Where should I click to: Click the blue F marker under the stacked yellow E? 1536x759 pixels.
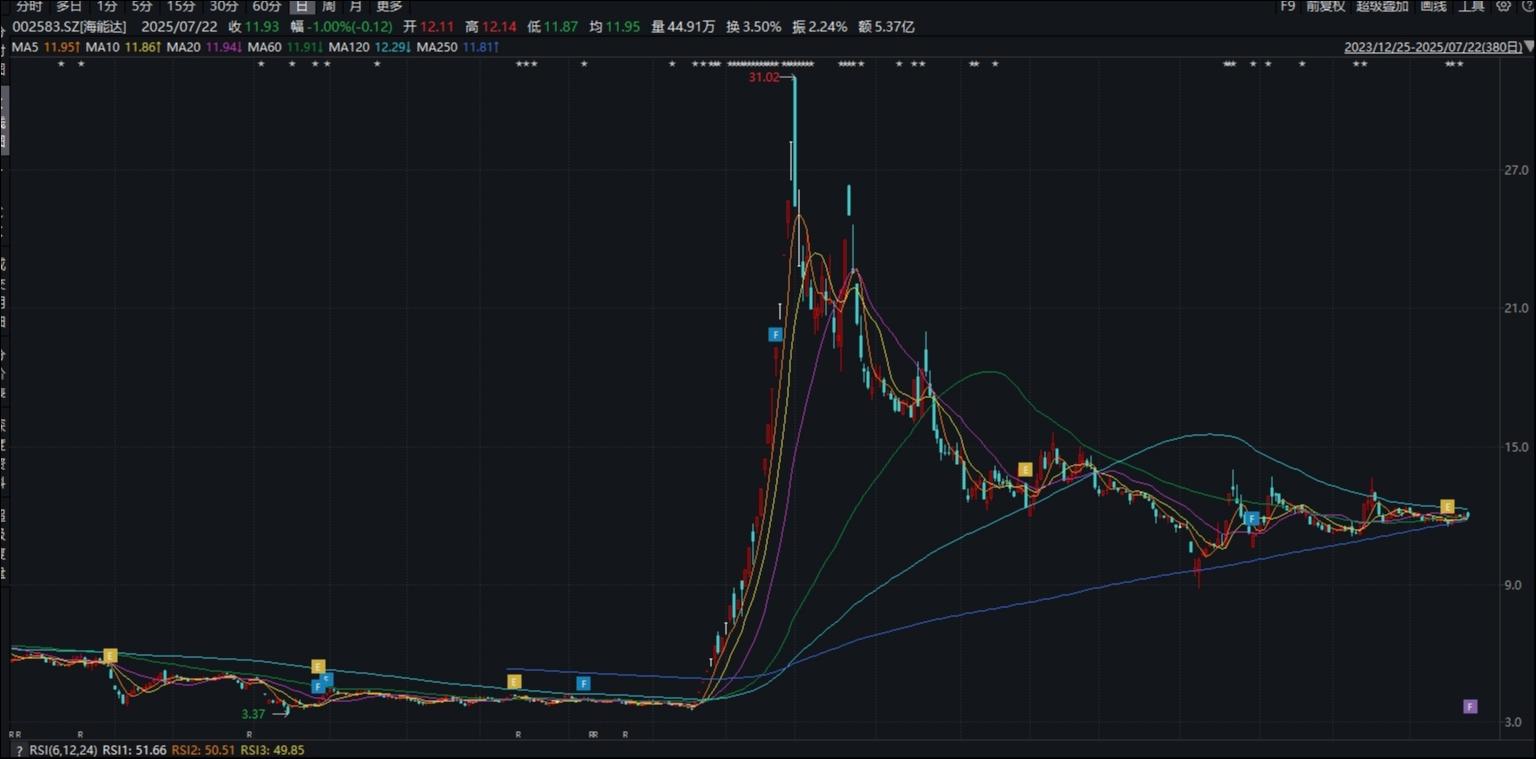pyautogui.click(x=318, y=686)
